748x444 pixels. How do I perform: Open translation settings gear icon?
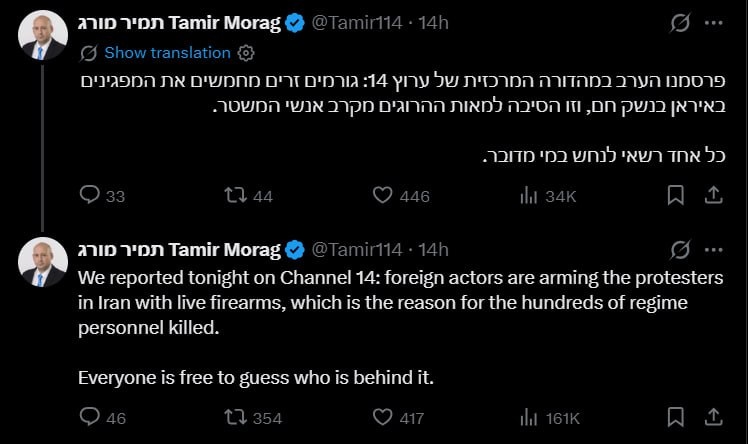pos(246,53)
